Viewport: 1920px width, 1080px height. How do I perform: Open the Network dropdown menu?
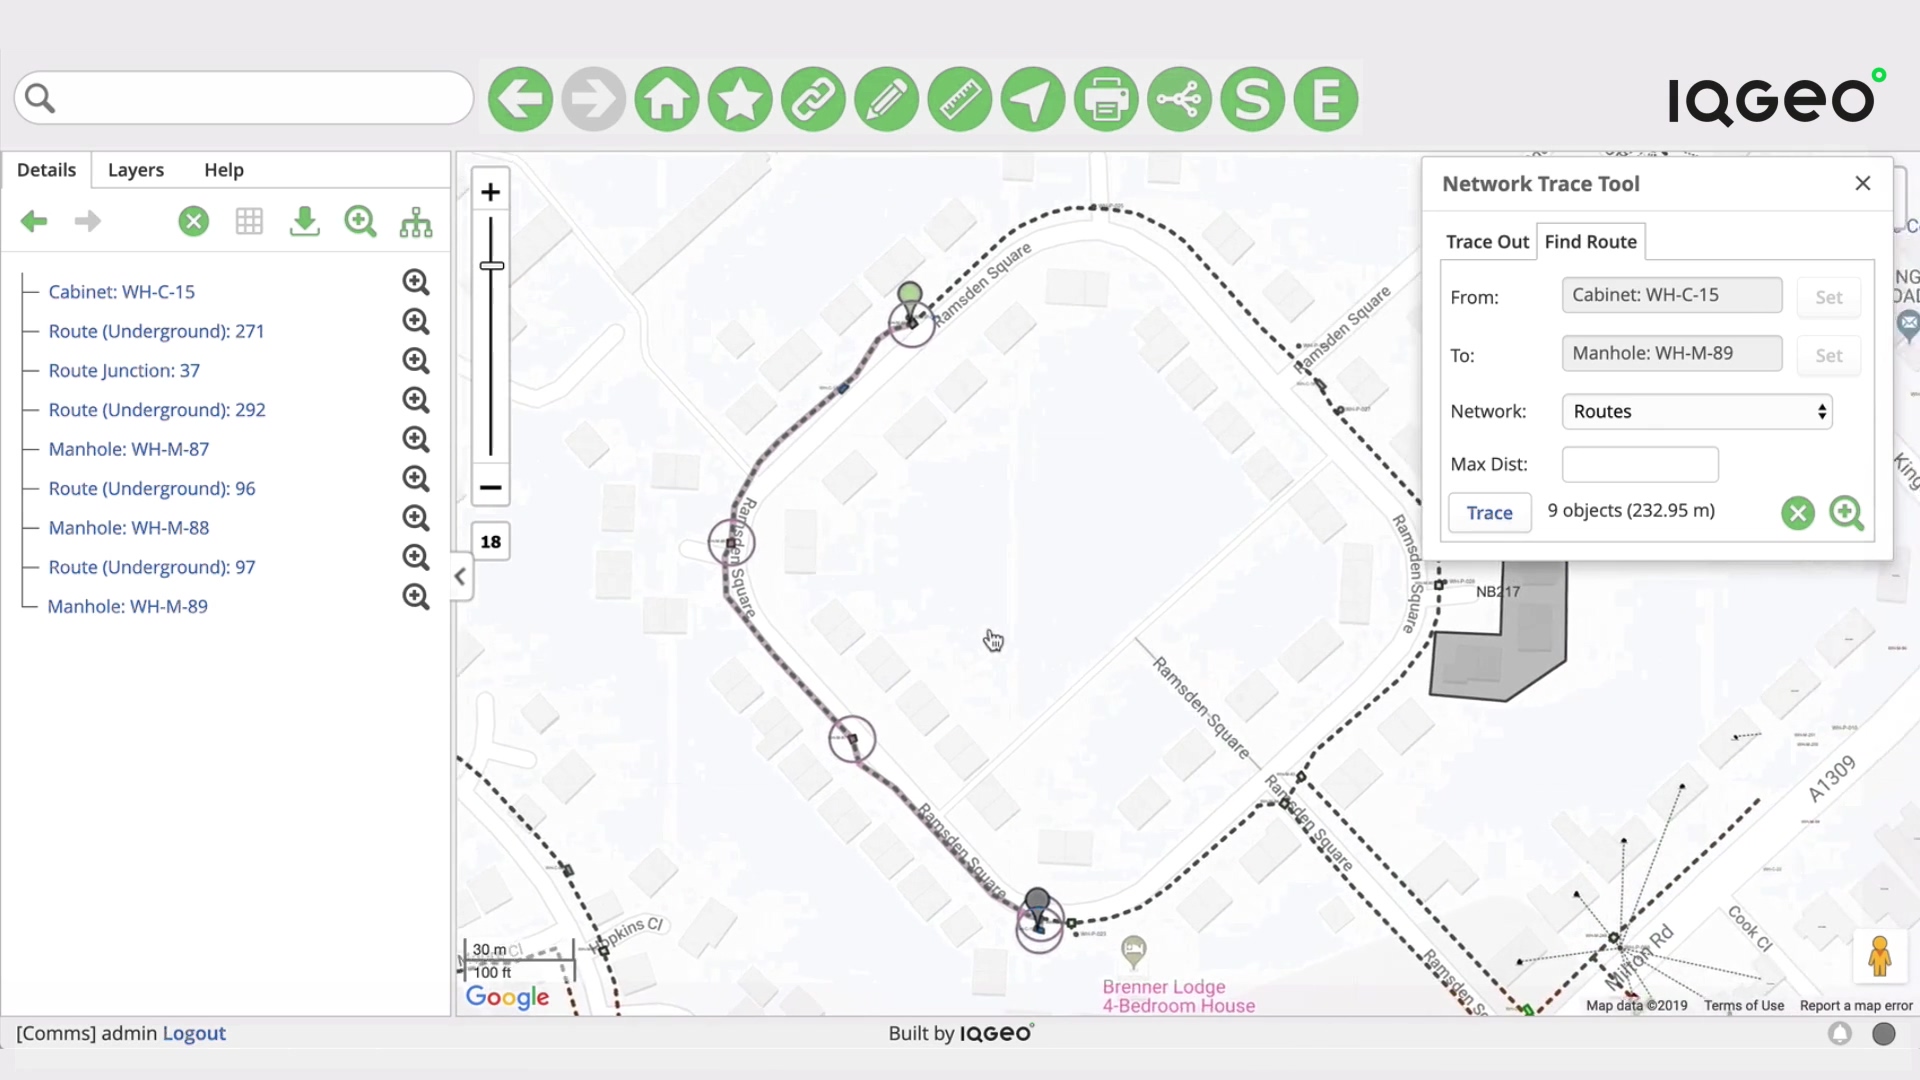[x=1697, y=411]
